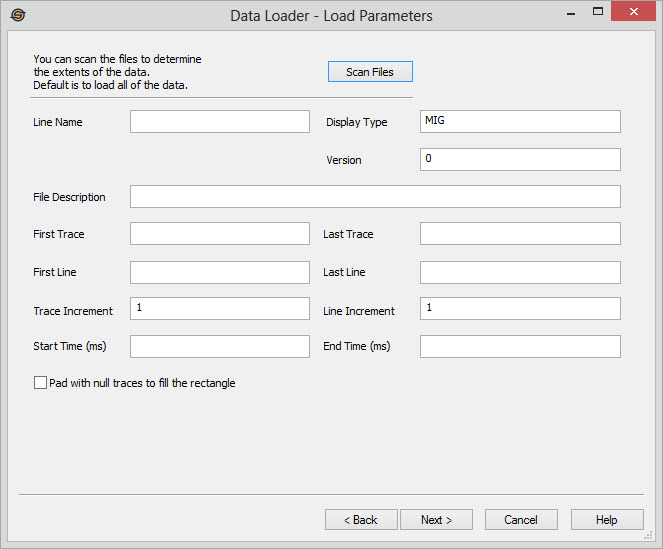Click inside the First Line field
Image resolution: width=663 pixels, height=549 pixels.
[x=220, y=272]
